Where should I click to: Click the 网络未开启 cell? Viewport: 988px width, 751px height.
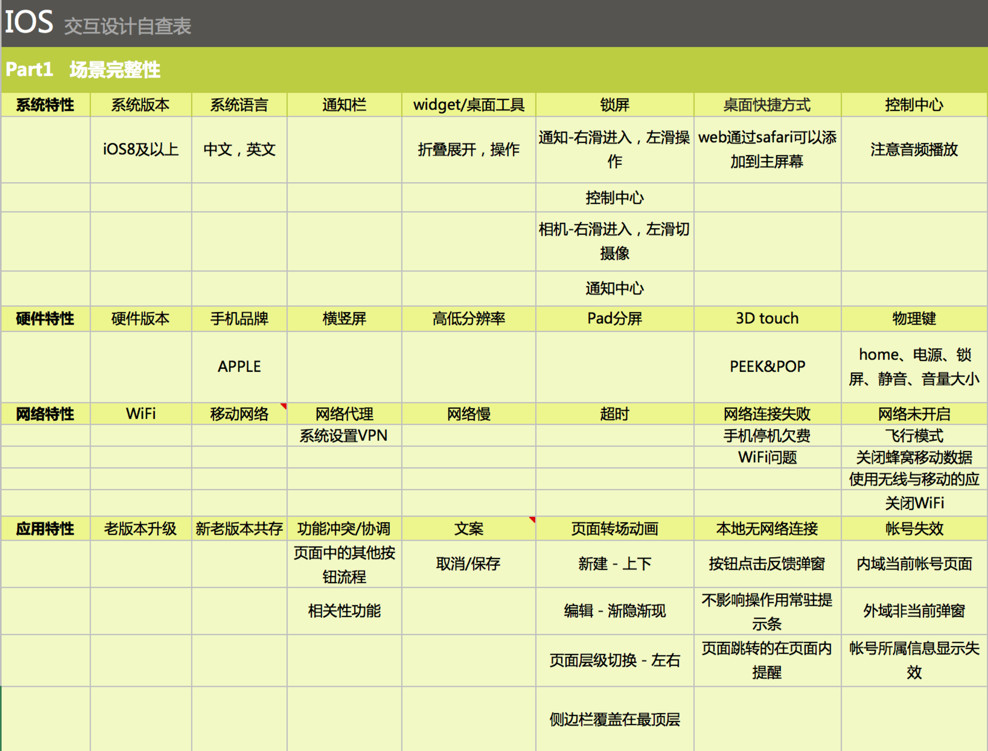click(x=914, y=414)
